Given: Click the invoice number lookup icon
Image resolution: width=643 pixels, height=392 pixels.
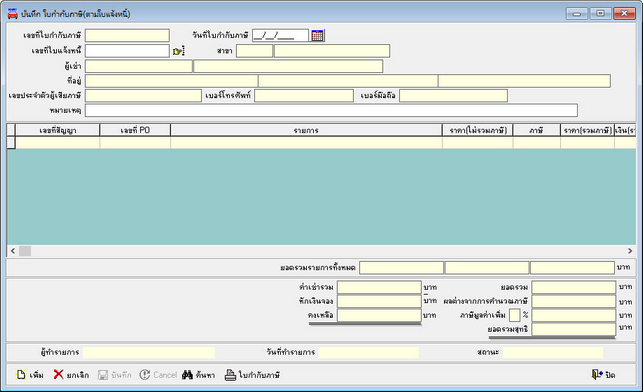Looking at the screenshot, I should (178, 51).
